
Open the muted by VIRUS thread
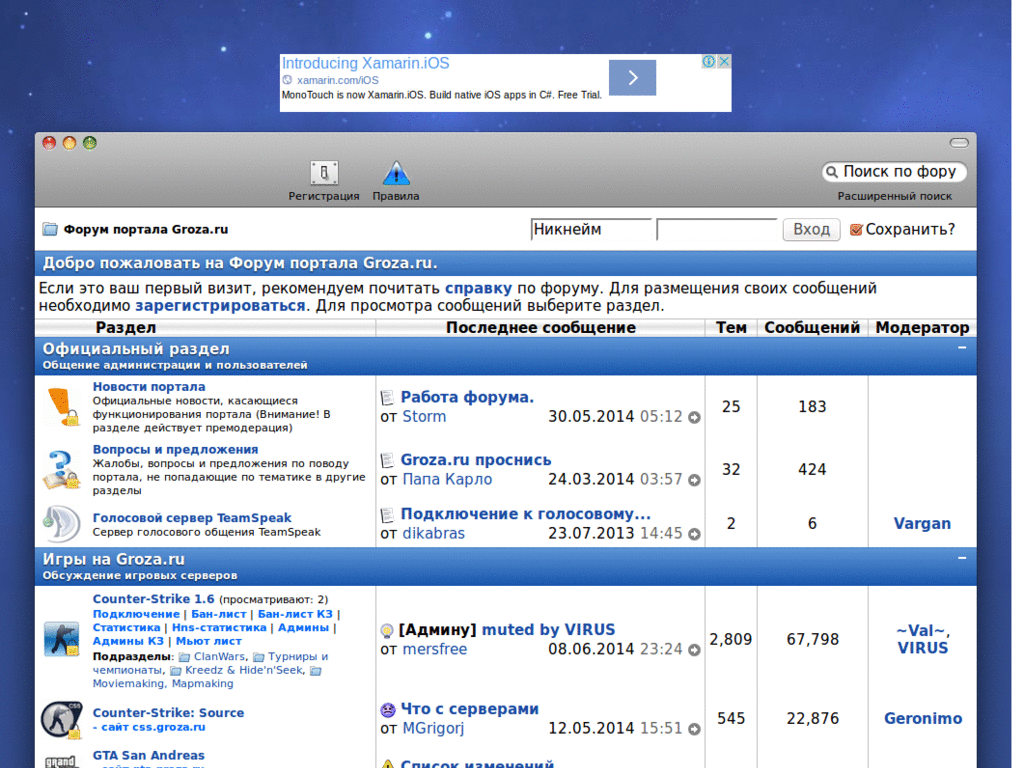click(x=548, y=630)
